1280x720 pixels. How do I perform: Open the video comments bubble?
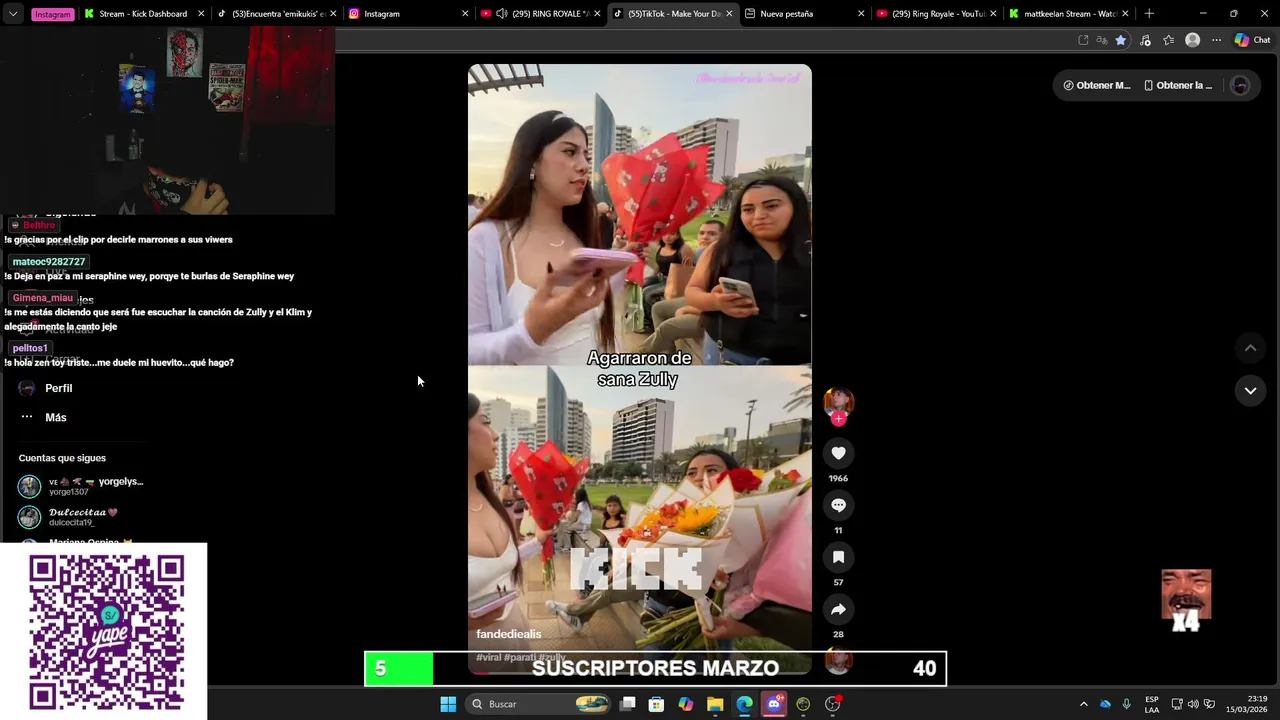pos(838,505)
